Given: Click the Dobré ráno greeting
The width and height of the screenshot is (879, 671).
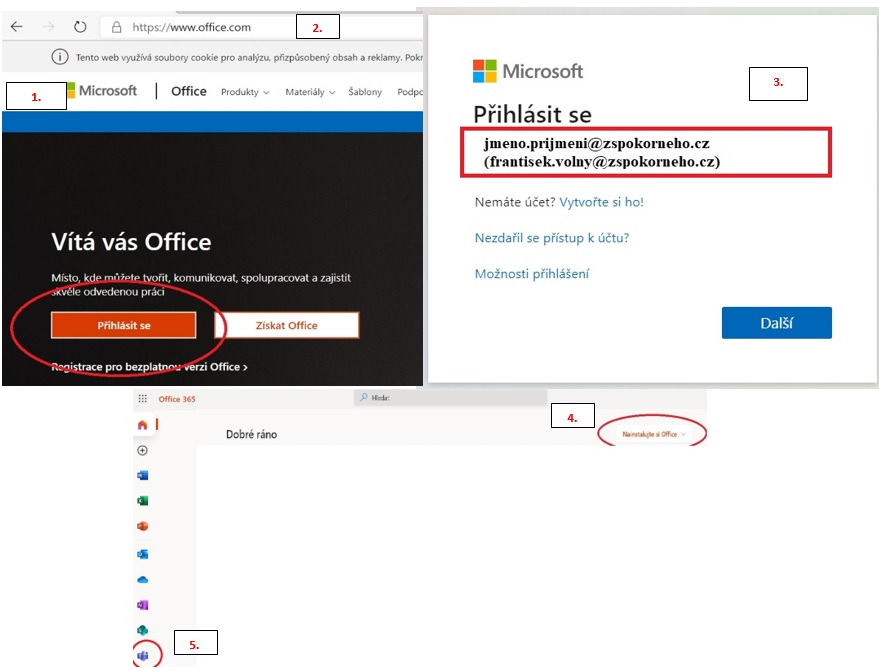Looking at the screenshot, I should (x=251, y=434).
